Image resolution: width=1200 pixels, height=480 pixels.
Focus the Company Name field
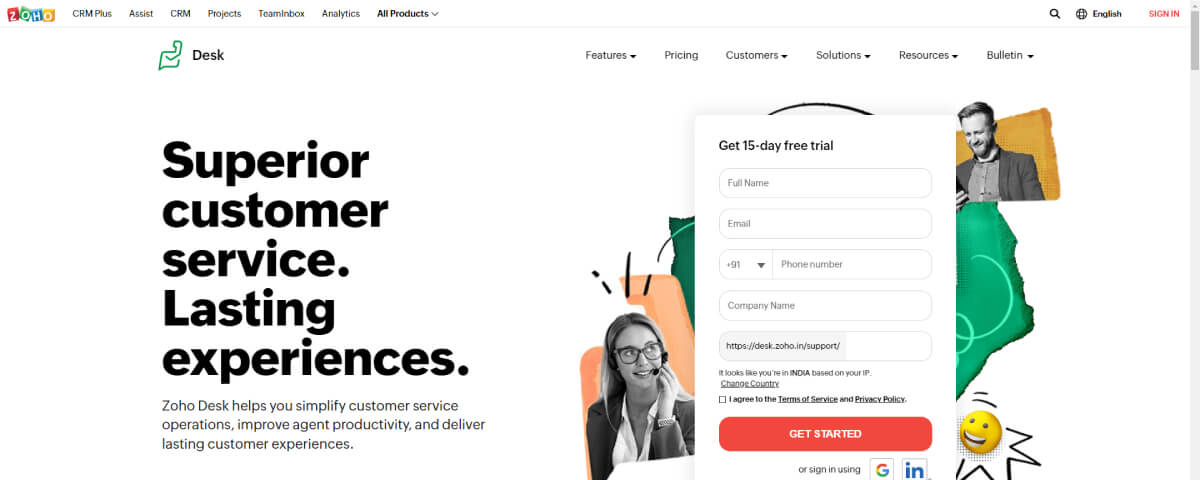[825, 306]
